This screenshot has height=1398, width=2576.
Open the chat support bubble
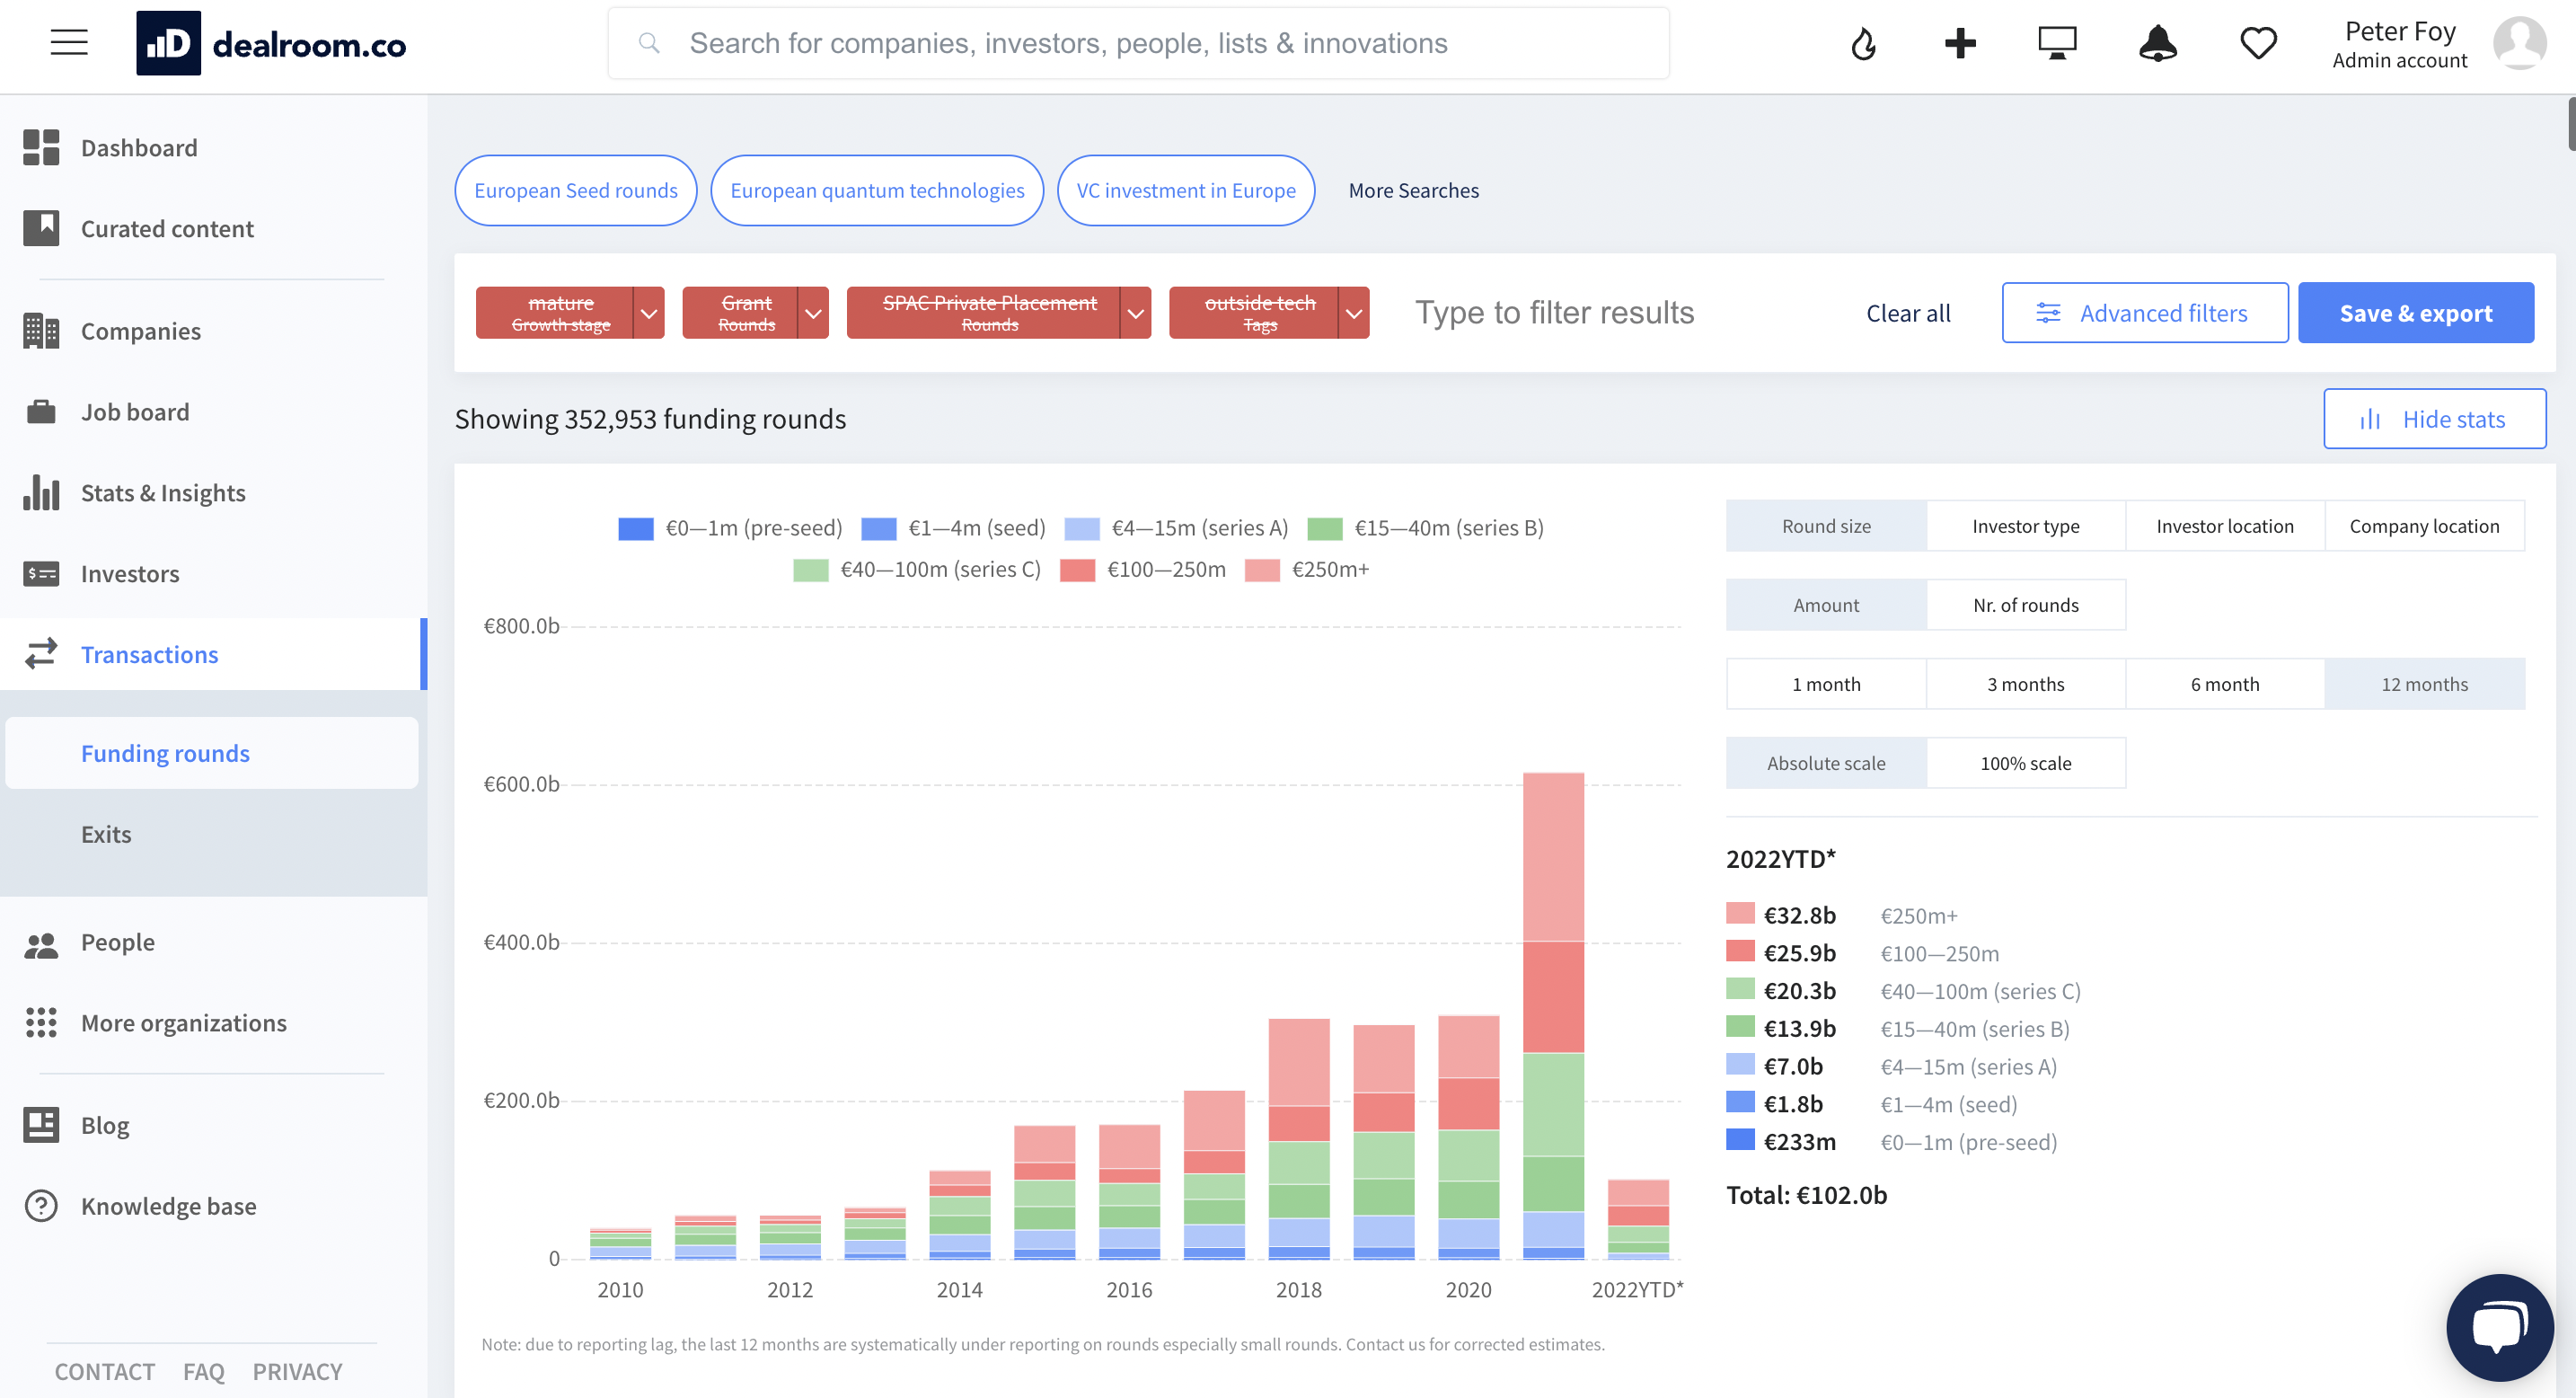click(x=2499, y=1327)
